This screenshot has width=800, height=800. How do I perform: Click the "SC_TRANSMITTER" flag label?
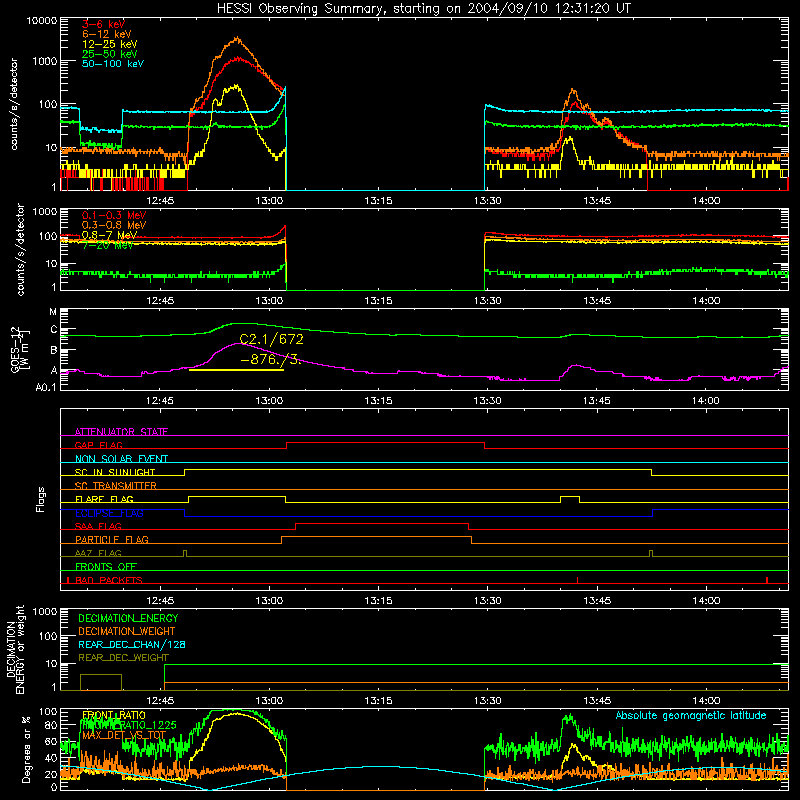coord(116,485)
